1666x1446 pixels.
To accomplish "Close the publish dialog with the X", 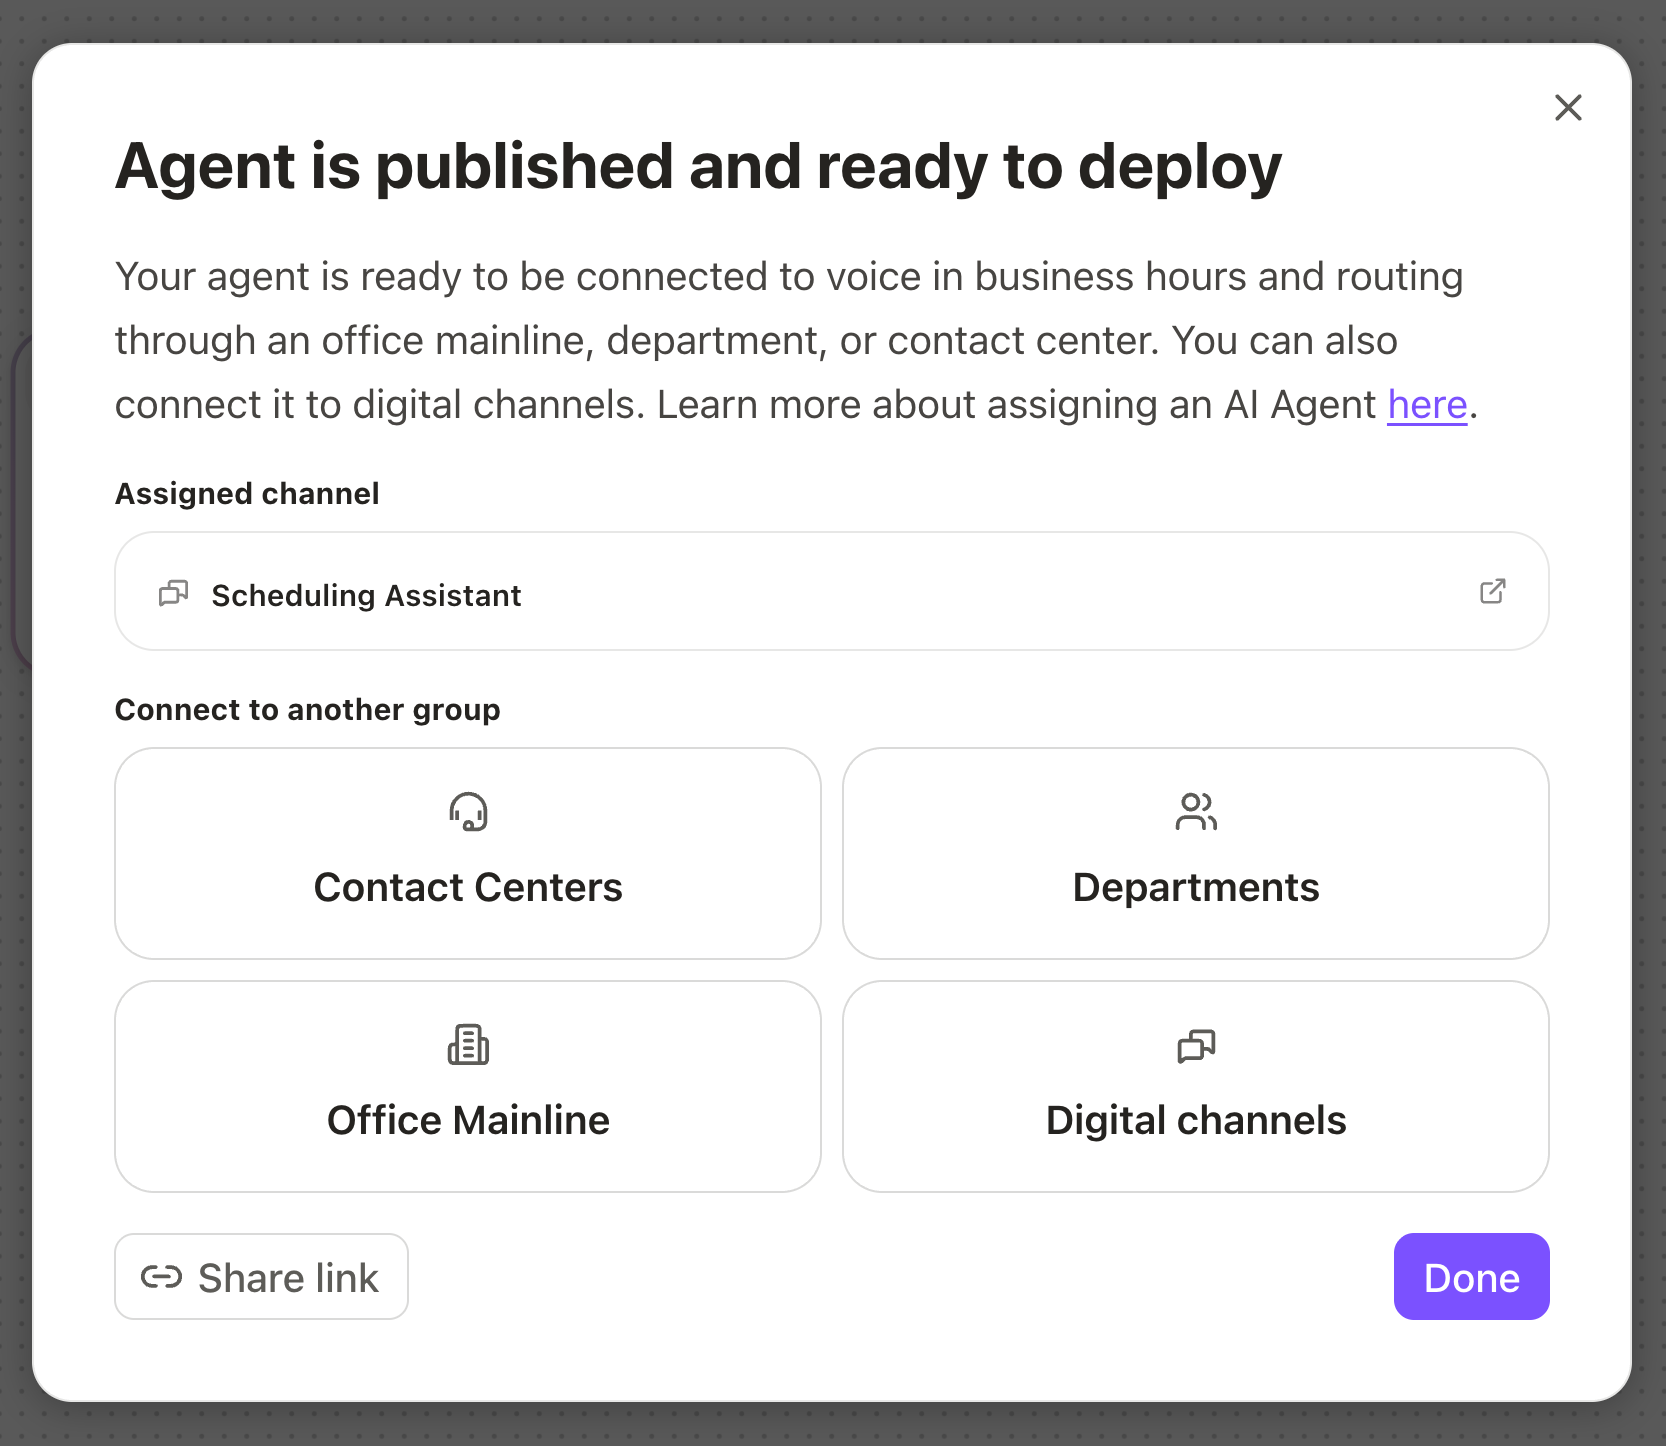I will [x=1568, y=107].
